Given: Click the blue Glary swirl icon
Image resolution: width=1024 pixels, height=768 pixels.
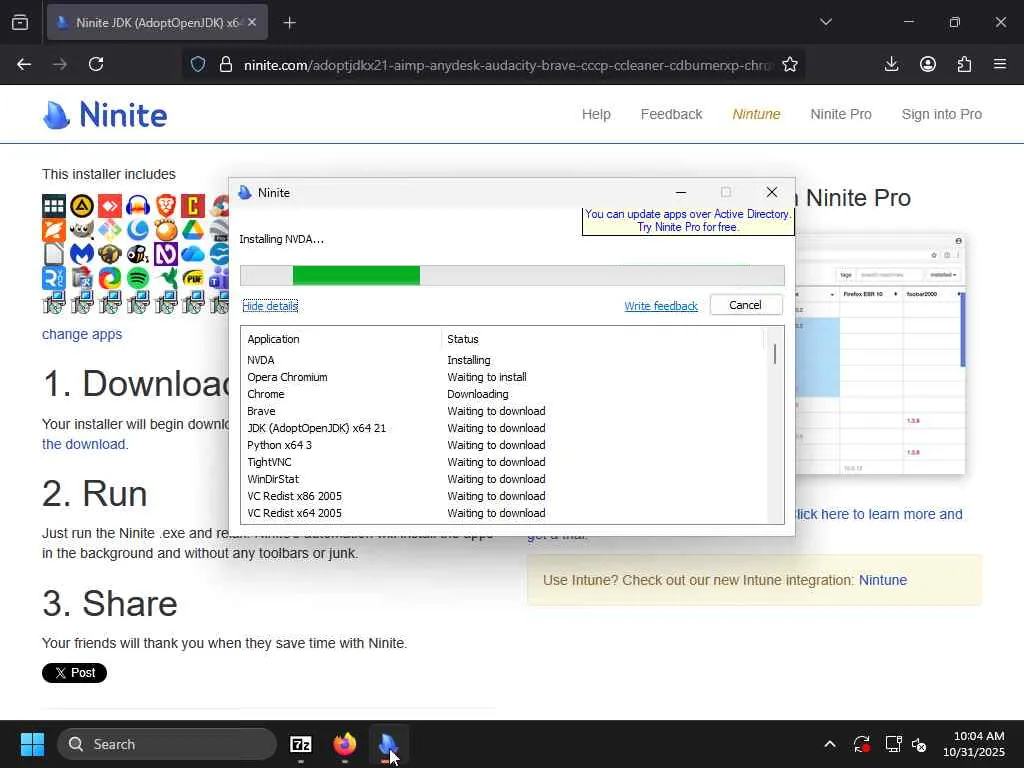Looking at the screenshot, I should click(138, 231).
